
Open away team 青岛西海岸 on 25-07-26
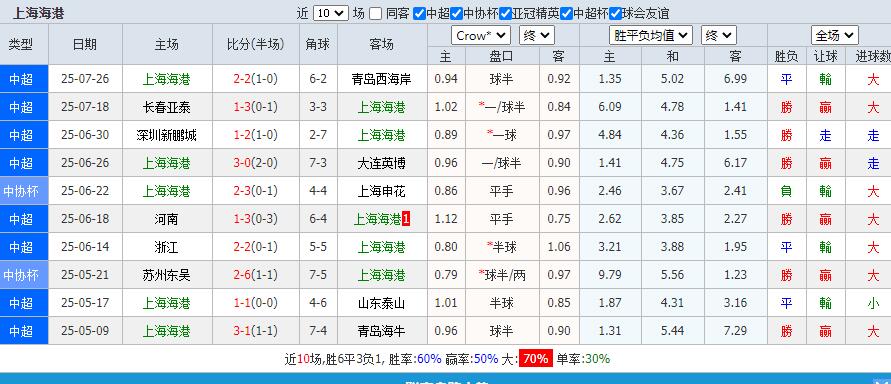pos(382,79)
